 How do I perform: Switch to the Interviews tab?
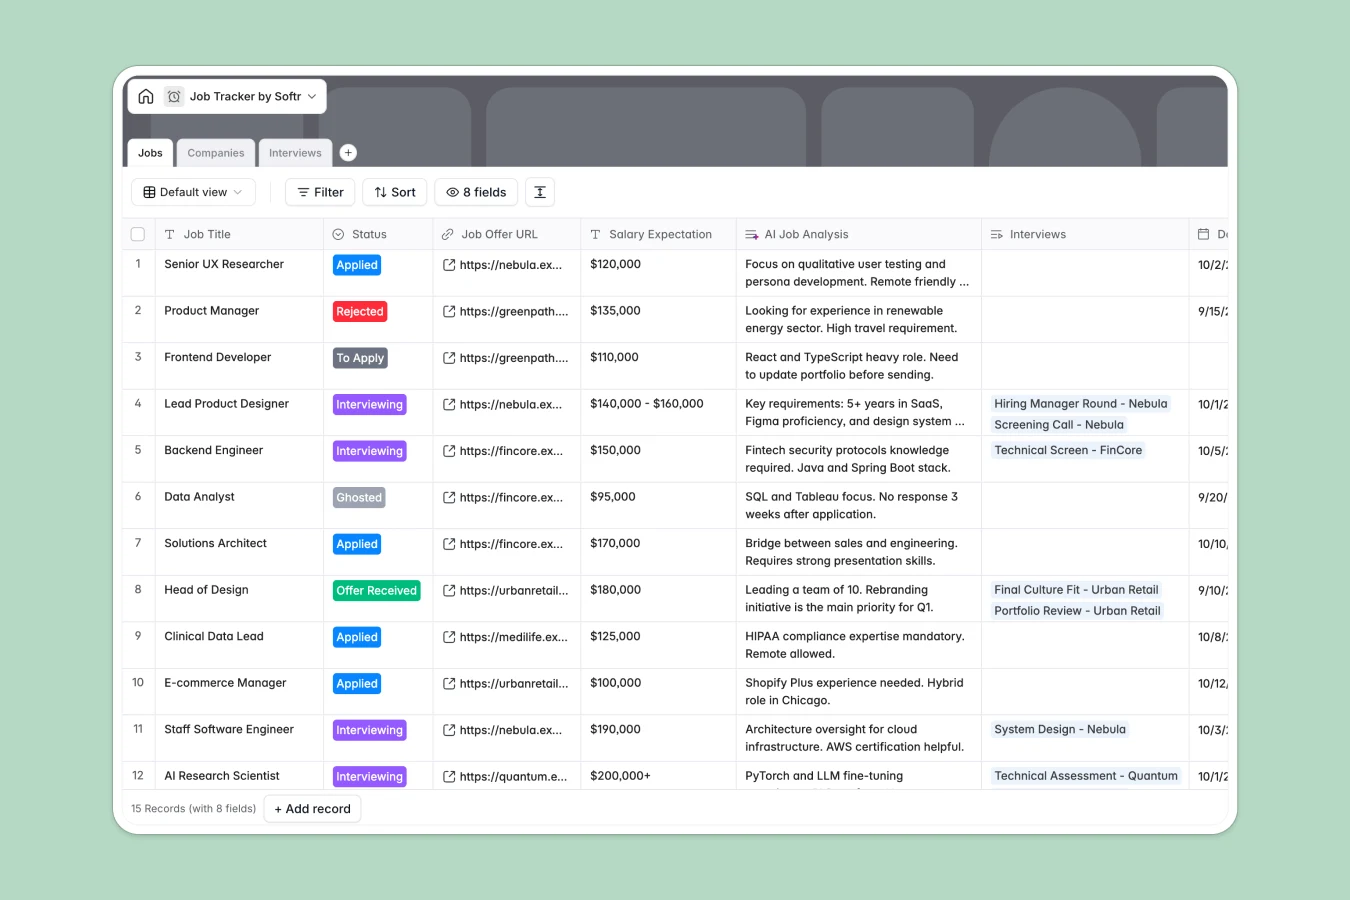point(295,152)
